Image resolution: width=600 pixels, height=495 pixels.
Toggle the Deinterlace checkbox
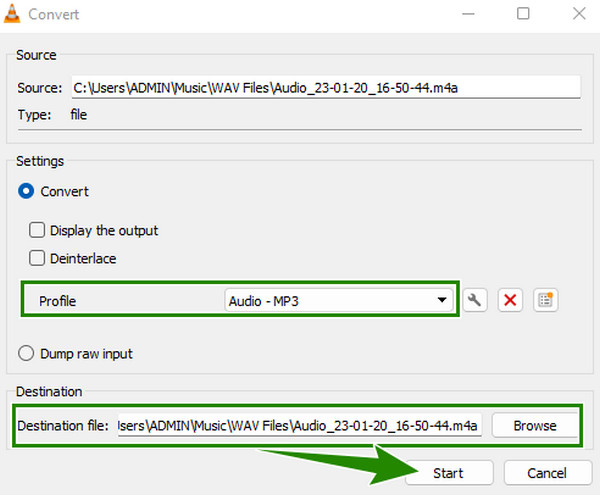tap(37, 258)
